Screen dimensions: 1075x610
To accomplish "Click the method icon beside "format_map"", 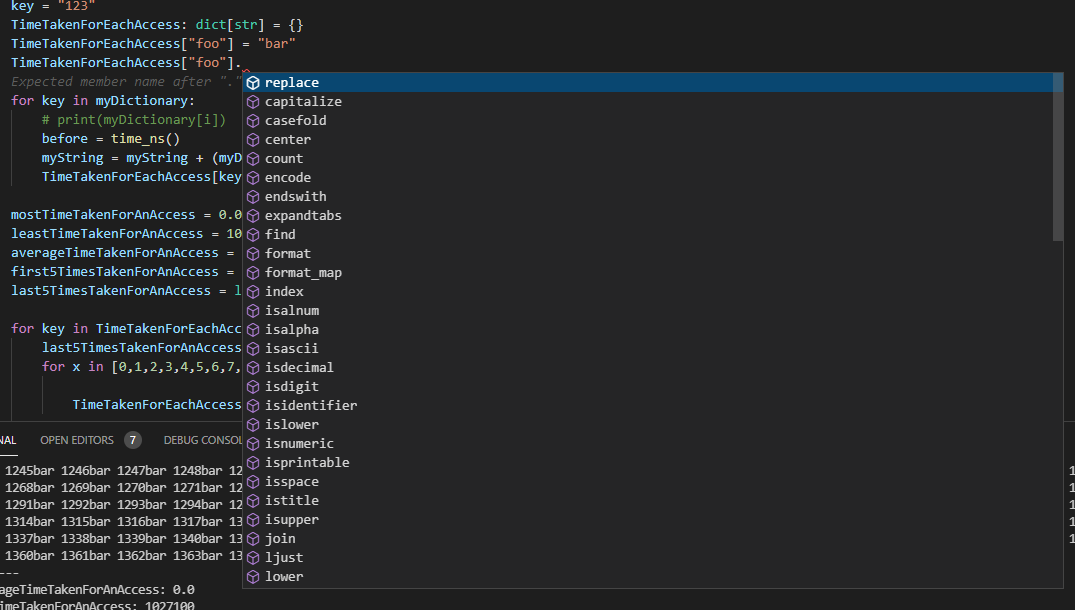I will coord(252,272).
